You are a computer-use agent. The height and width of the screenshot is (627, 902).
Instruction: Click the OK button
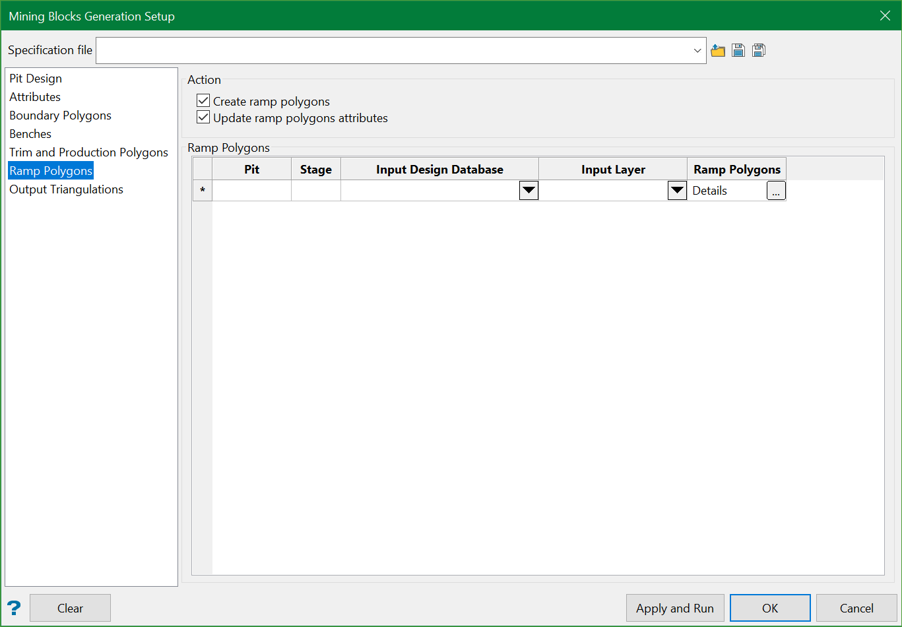(x=770, y=608)
